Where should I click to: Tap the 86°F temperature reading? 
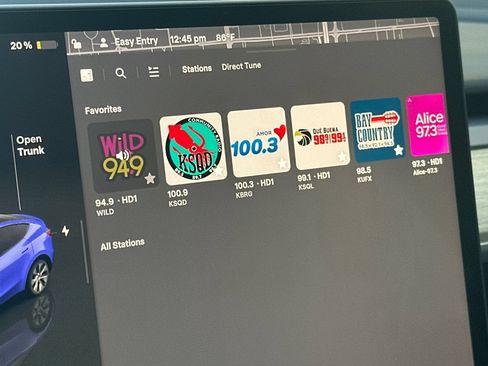coord(225,38)
